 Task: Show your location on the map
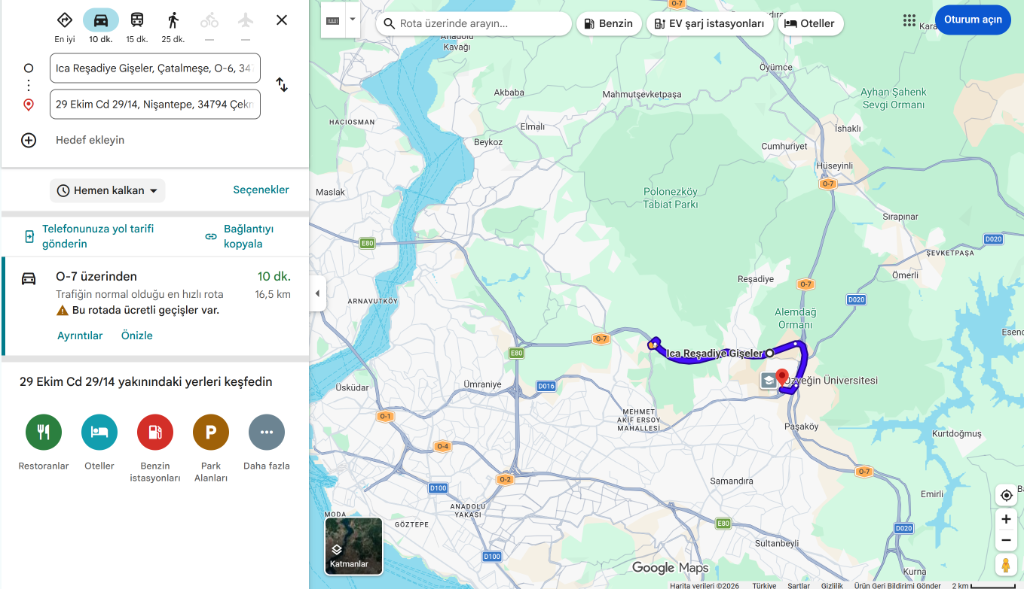coord(1006,495)
